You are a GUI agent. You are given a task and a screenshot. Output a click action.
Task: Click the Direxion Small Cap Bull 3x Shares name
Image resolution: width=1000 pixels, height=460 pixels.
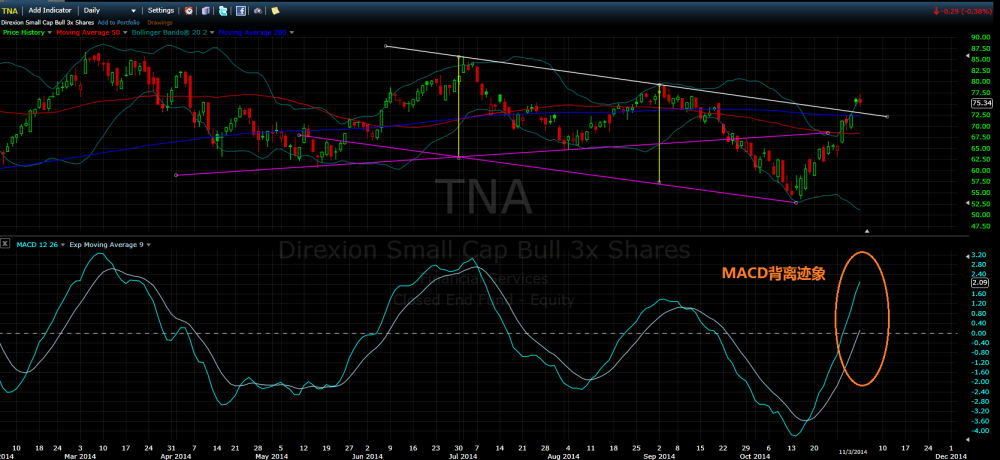(x=48, y=22)
